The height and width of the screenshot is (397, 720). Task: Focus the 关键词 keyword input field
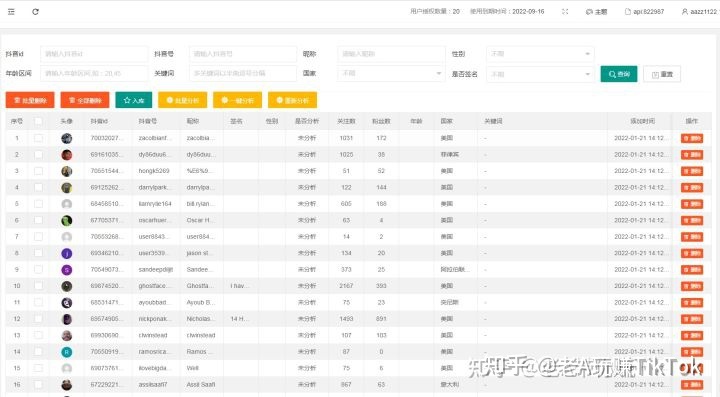point(243,73)
